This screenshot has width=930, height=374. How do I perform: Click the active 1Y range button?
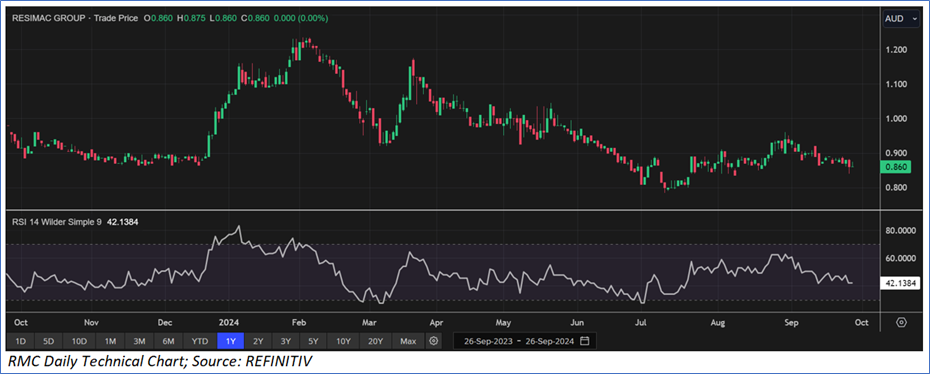coord(230,341)
